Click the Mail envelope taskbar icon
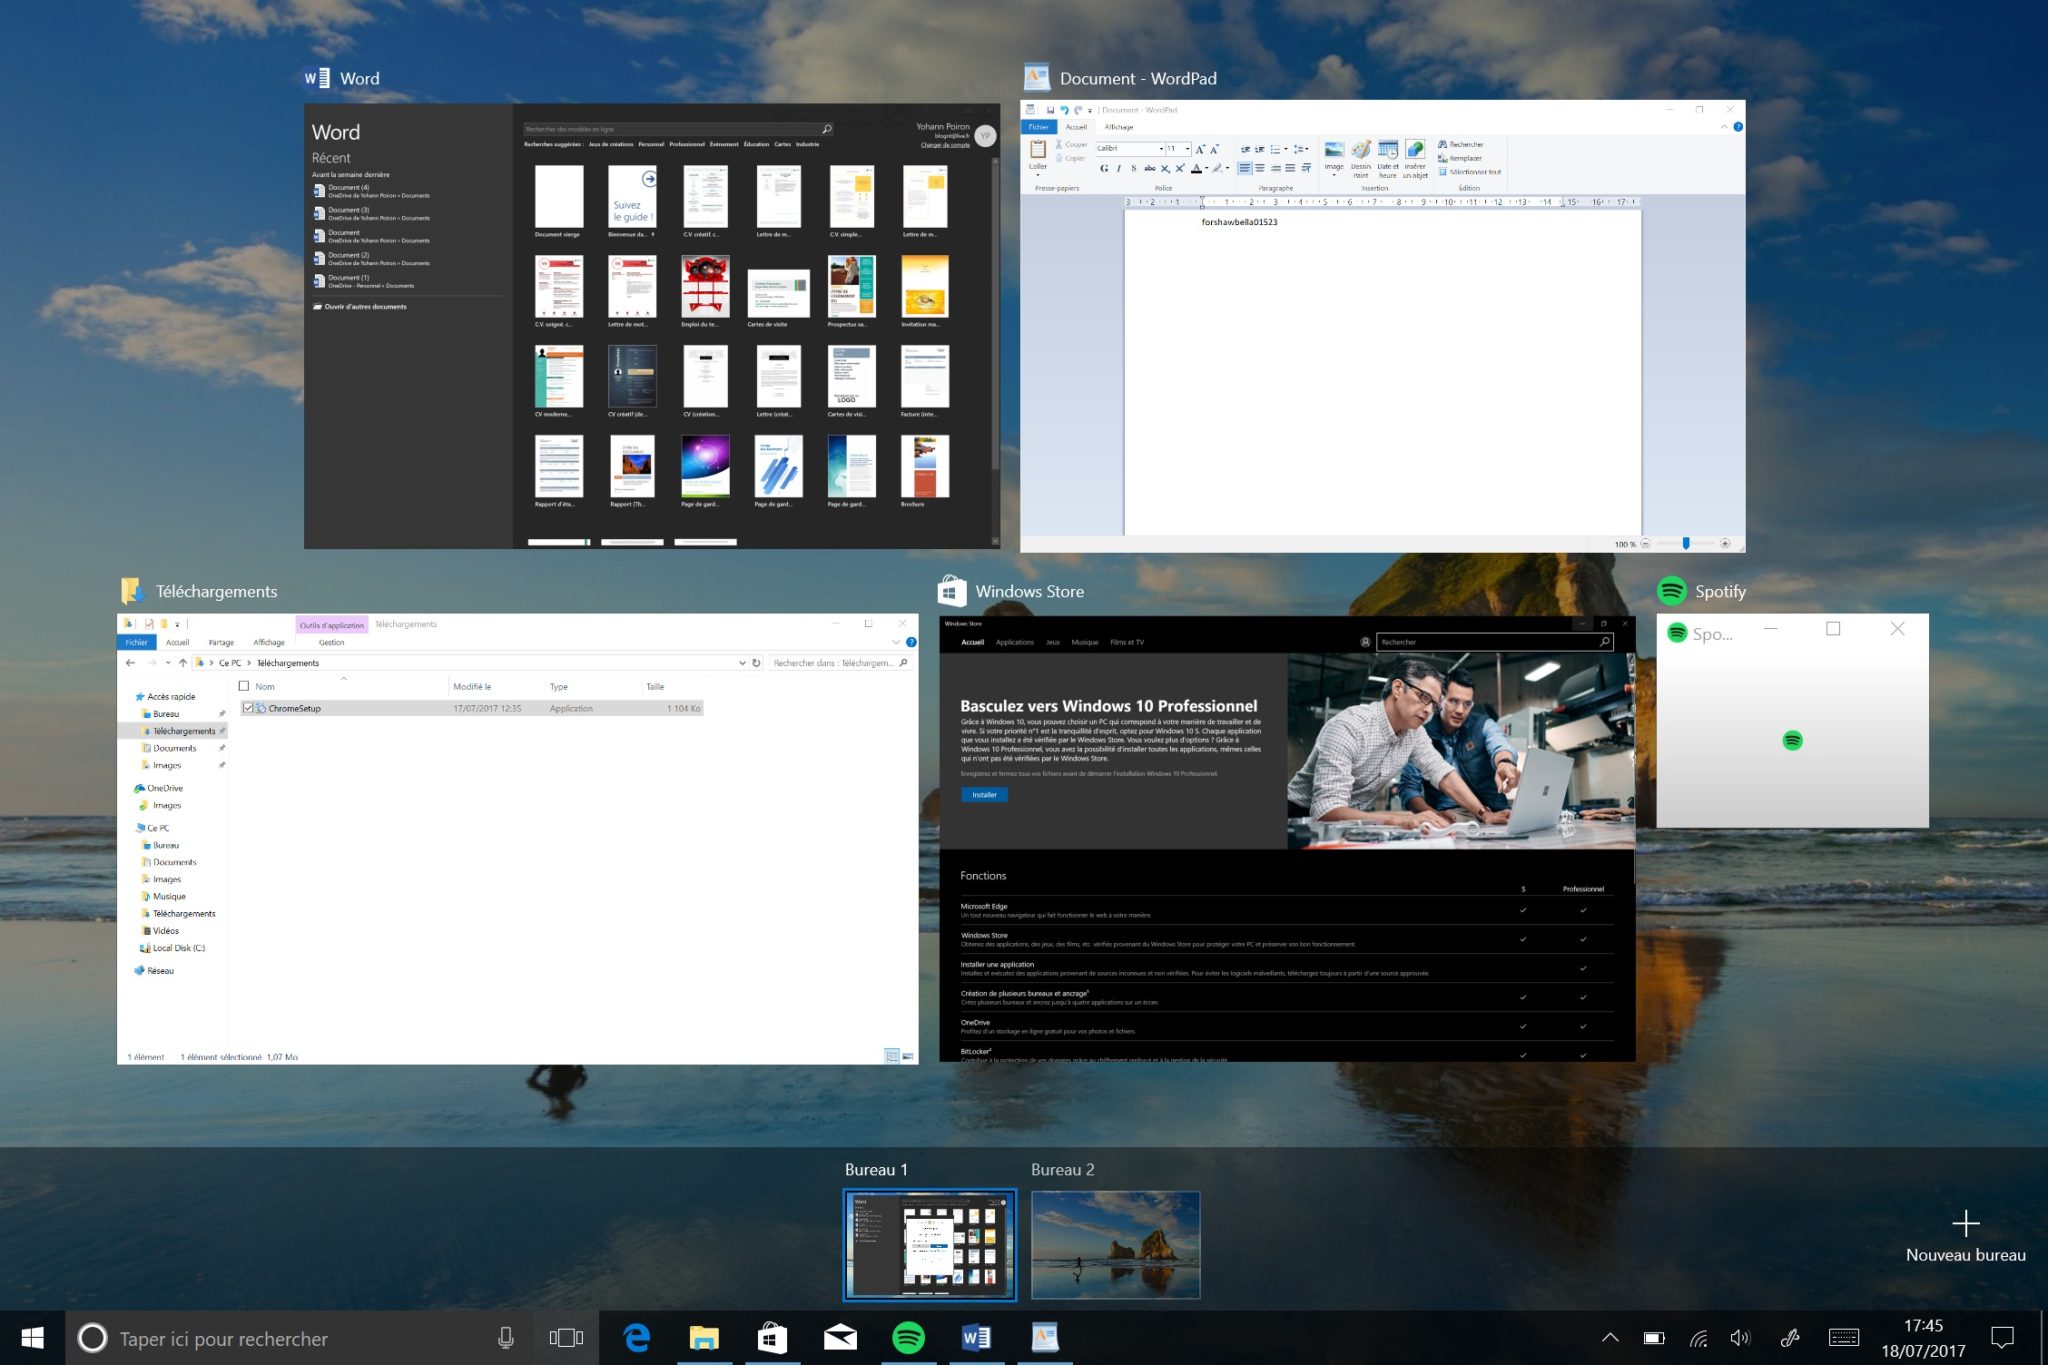The height and width of the screenshot is (1365, 2048). pyautogui.click(x=840, y=1338)
